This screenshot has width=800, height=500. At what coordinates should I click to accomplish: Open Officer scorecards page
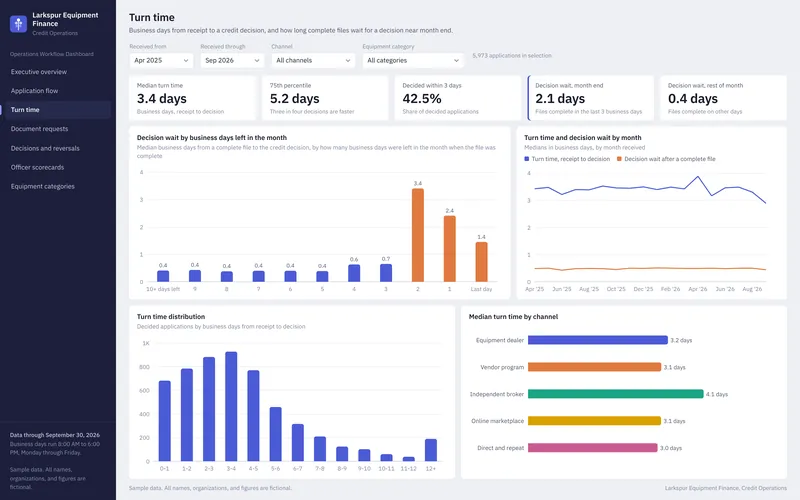click(x=37, y=167)
